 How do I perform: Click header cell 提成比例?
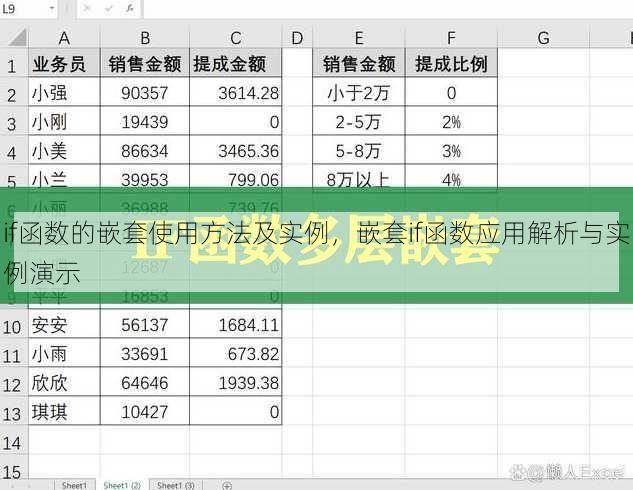[451, 64]
